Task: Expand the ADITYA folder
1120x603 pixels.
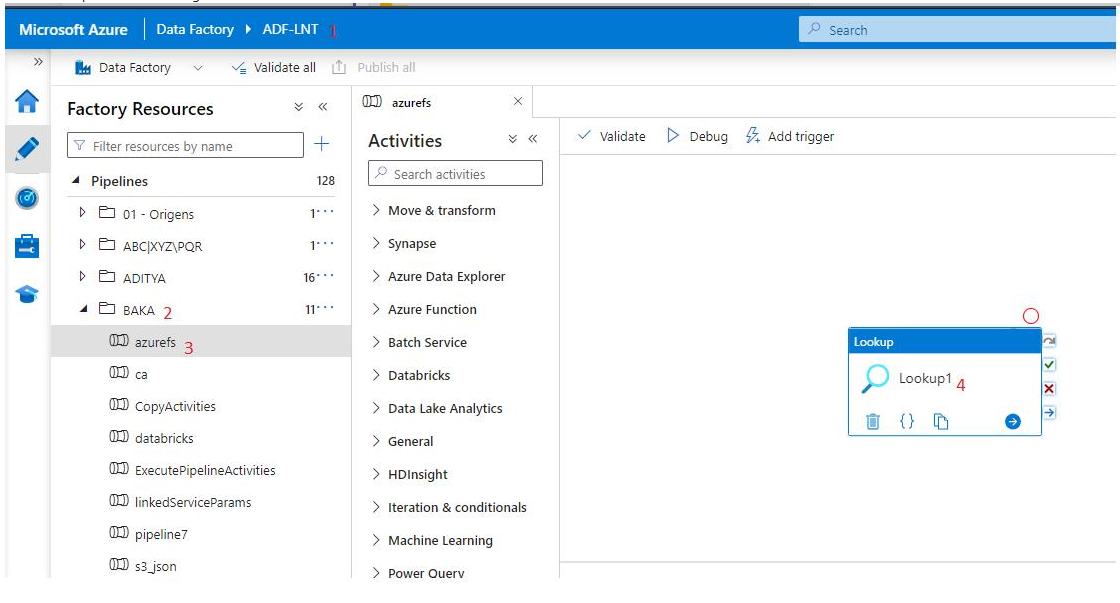Action: click(82, 276)
